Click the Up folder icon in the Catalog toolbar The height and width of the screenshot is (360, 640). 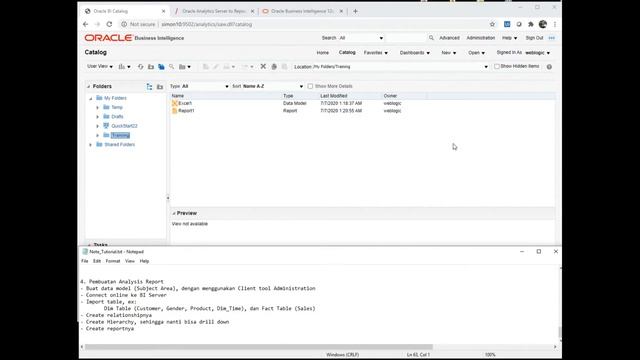click(x=151, y=67)
